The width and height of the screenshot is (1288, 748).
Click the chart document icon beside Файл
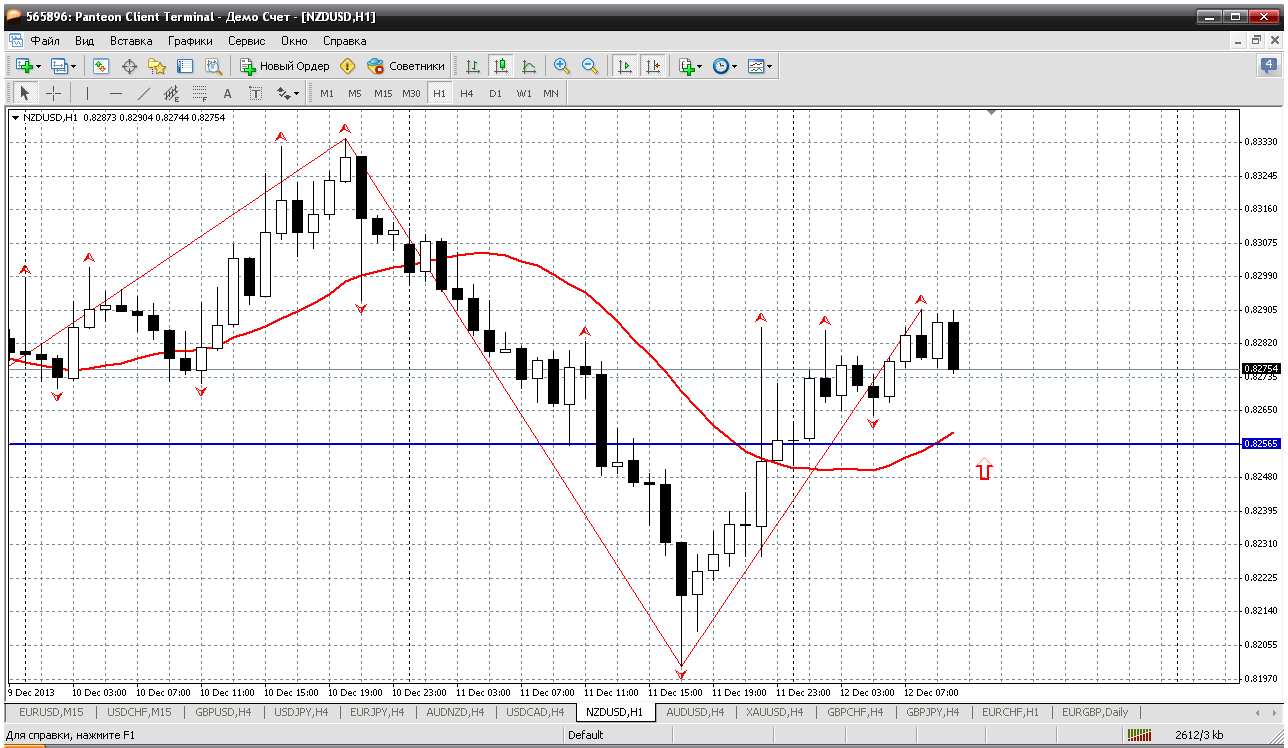15,41
